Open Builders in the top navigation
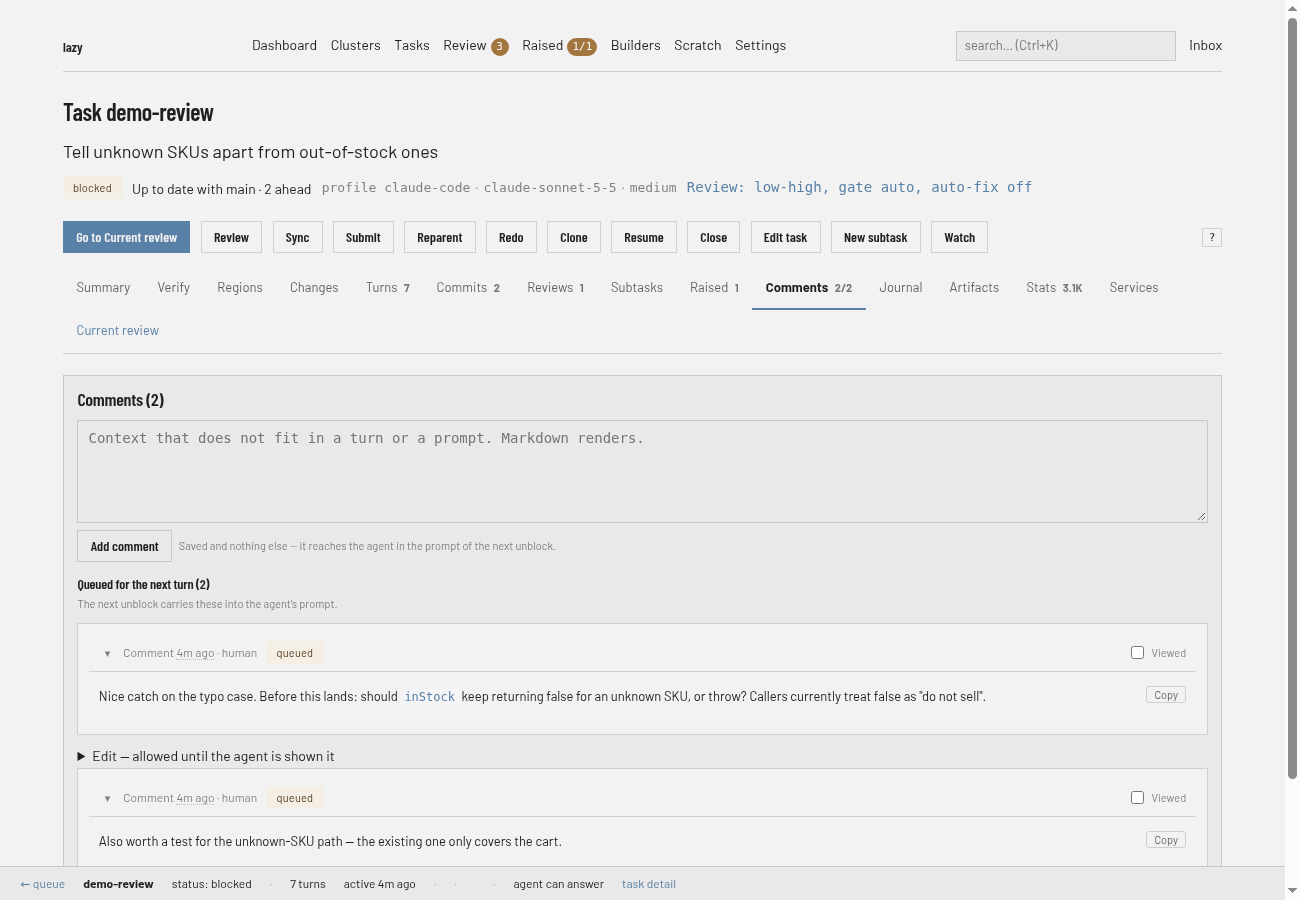 coord(636,45)
